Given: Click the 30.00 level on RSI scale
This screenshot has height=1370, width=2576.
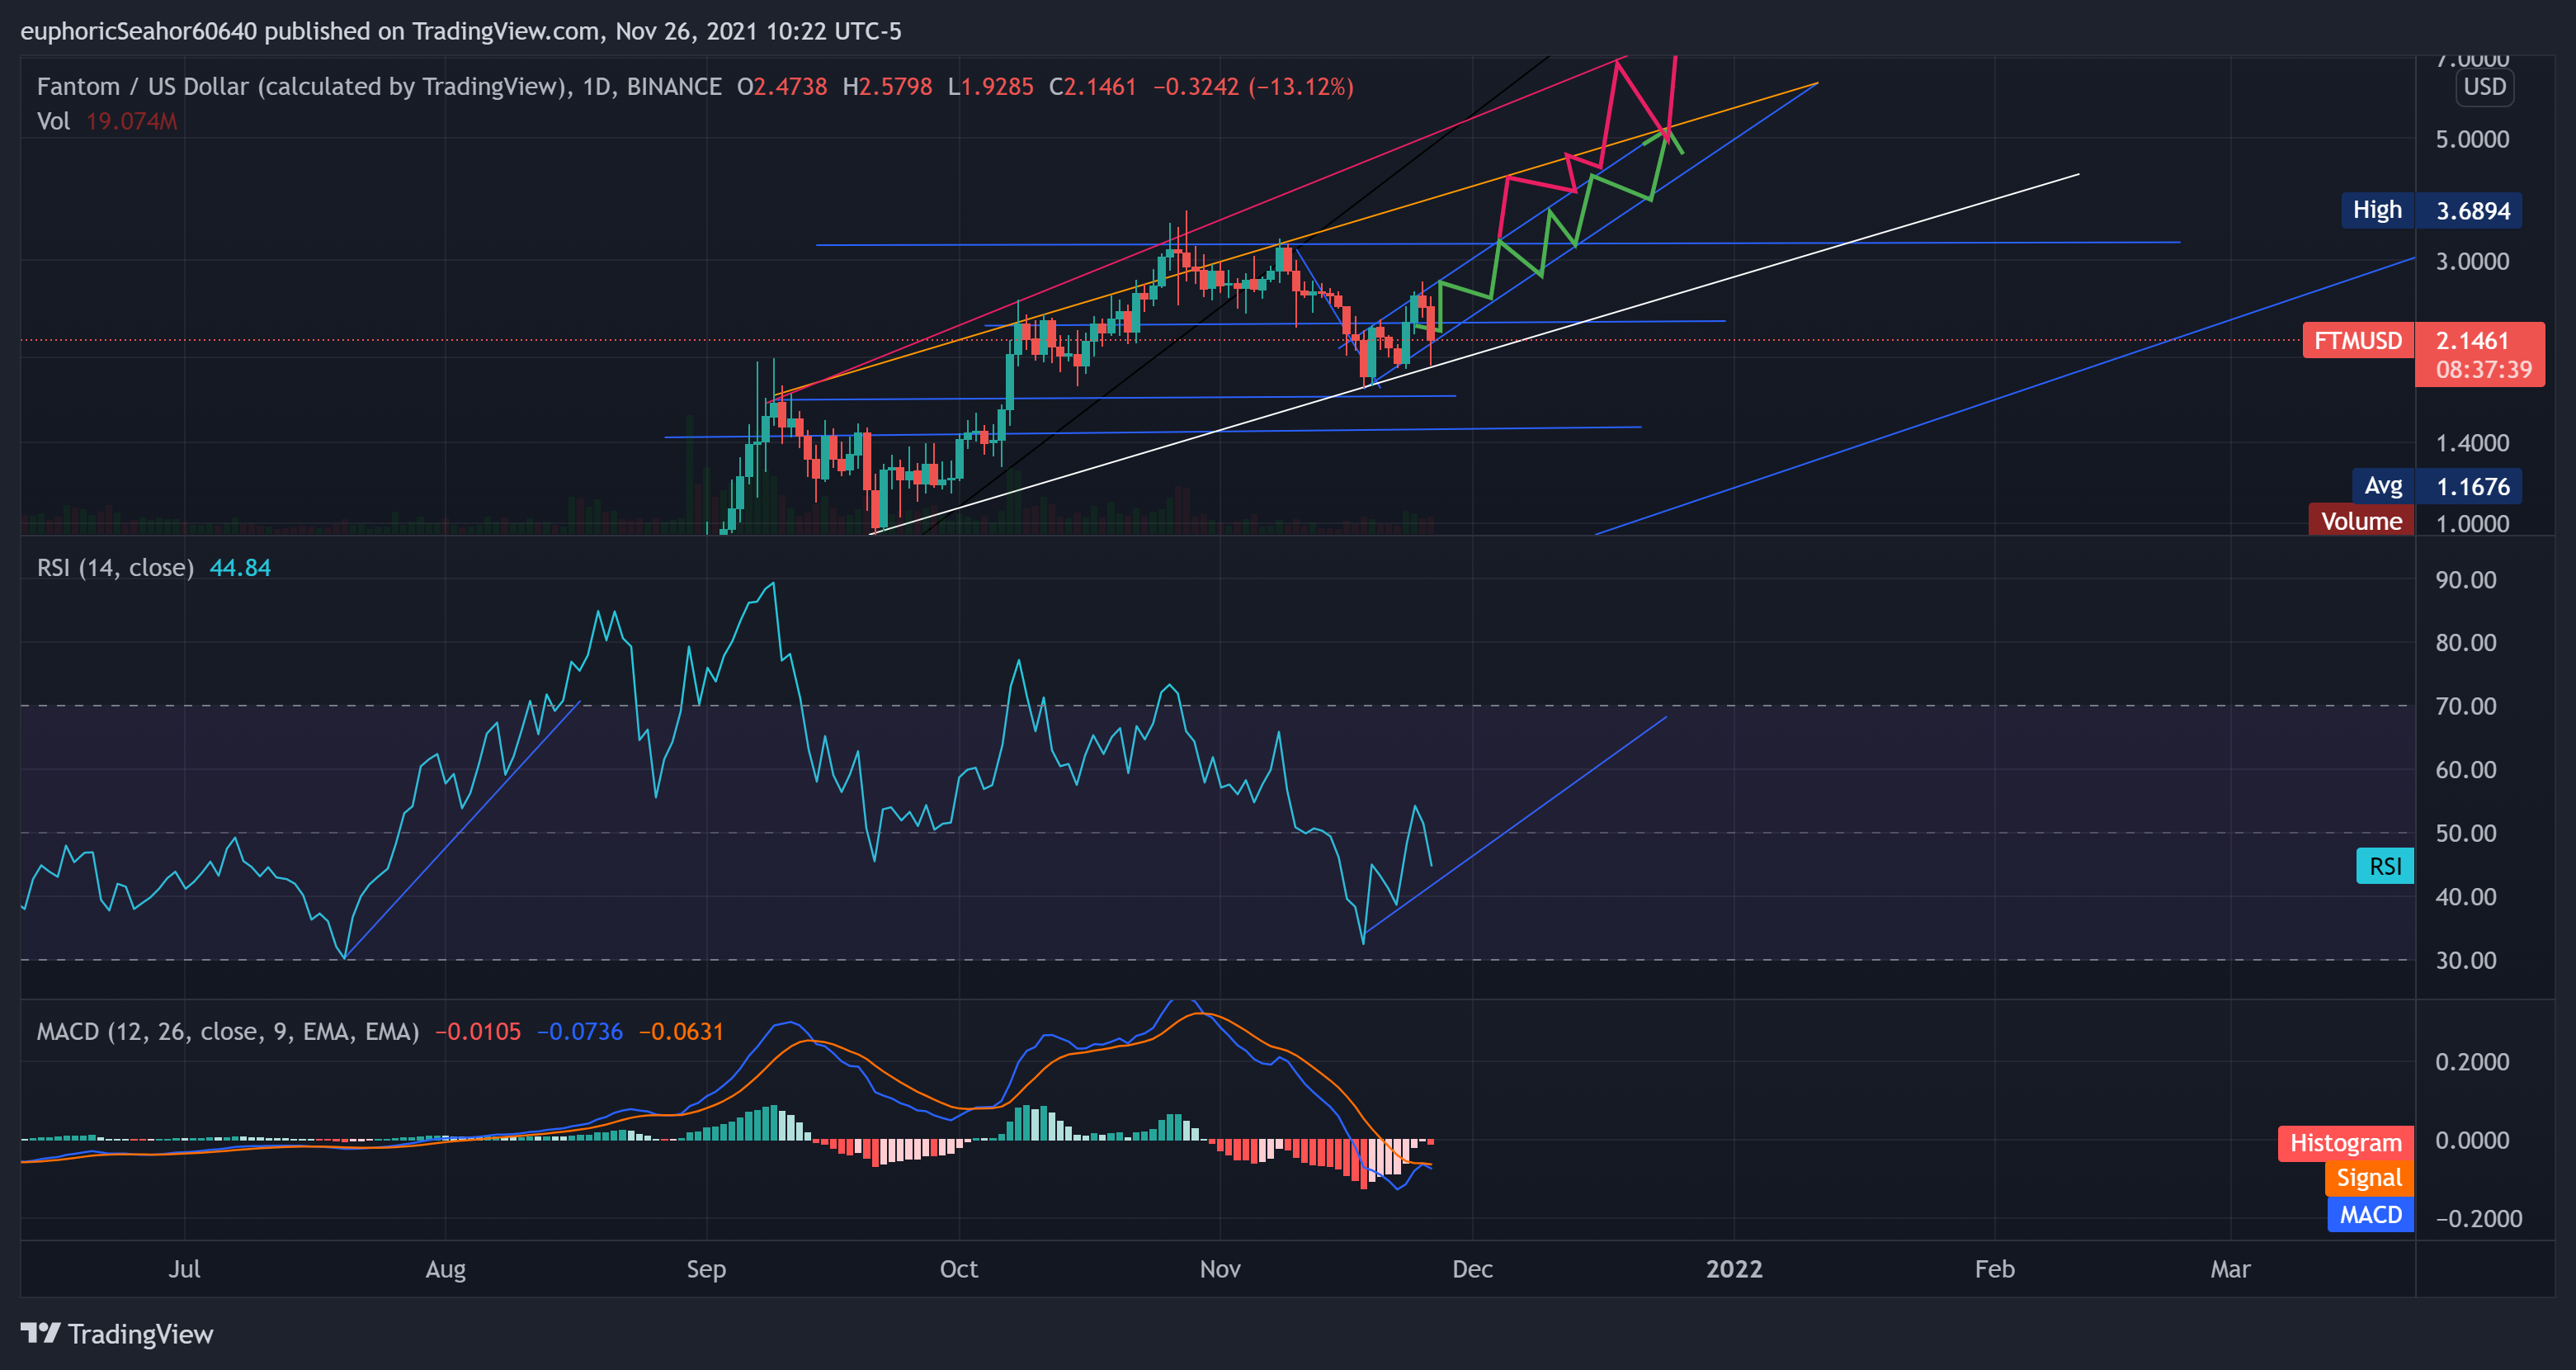Looking at the screenshot, I should (2466, 960).
